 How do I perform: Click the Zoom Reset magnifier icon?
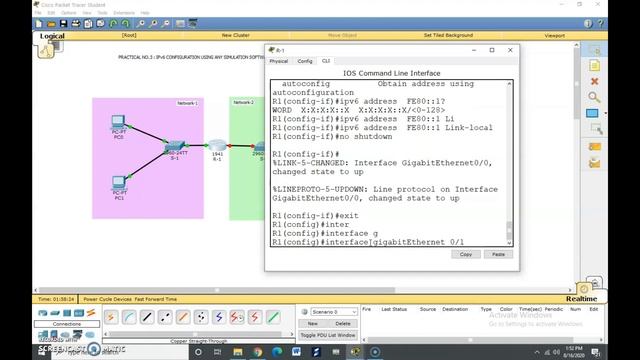coord(153,24)
